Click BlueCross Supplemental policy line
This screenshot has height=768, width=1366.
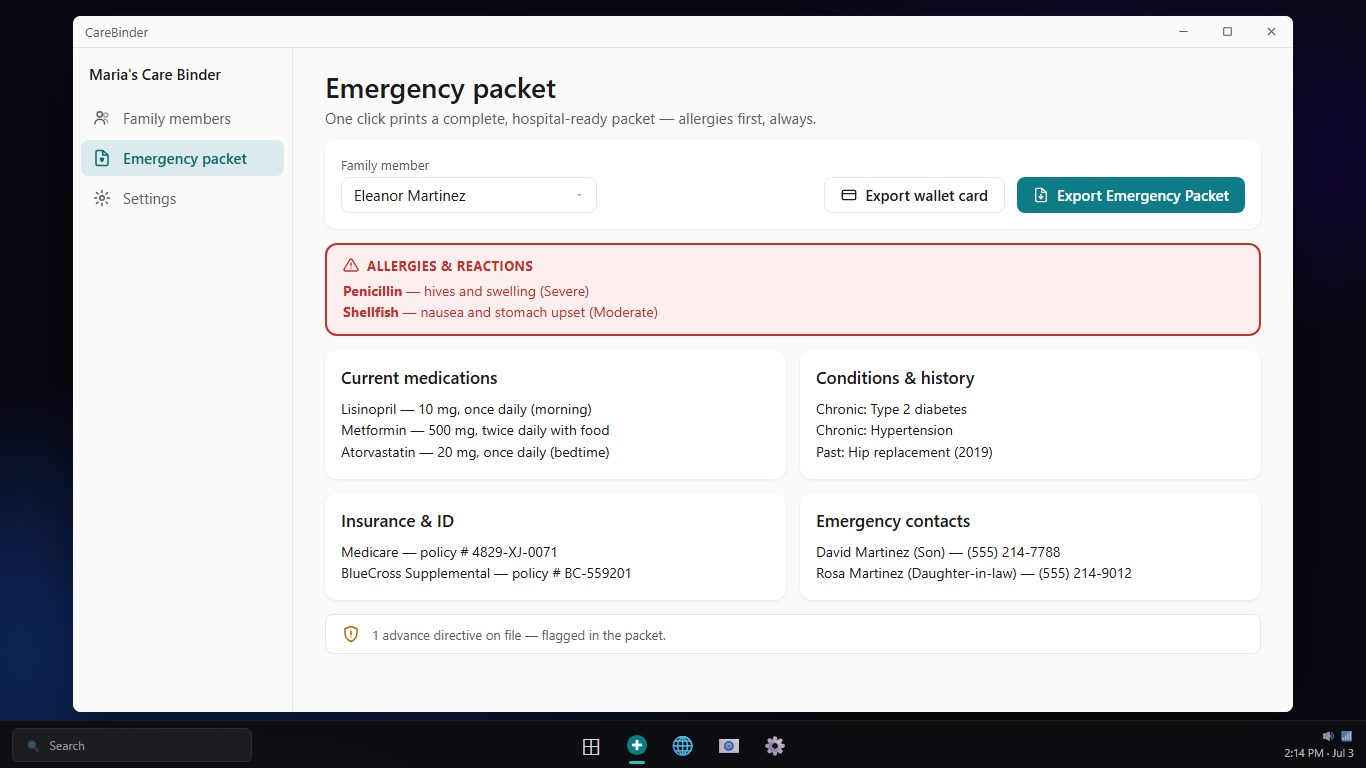tap(486, 573)
